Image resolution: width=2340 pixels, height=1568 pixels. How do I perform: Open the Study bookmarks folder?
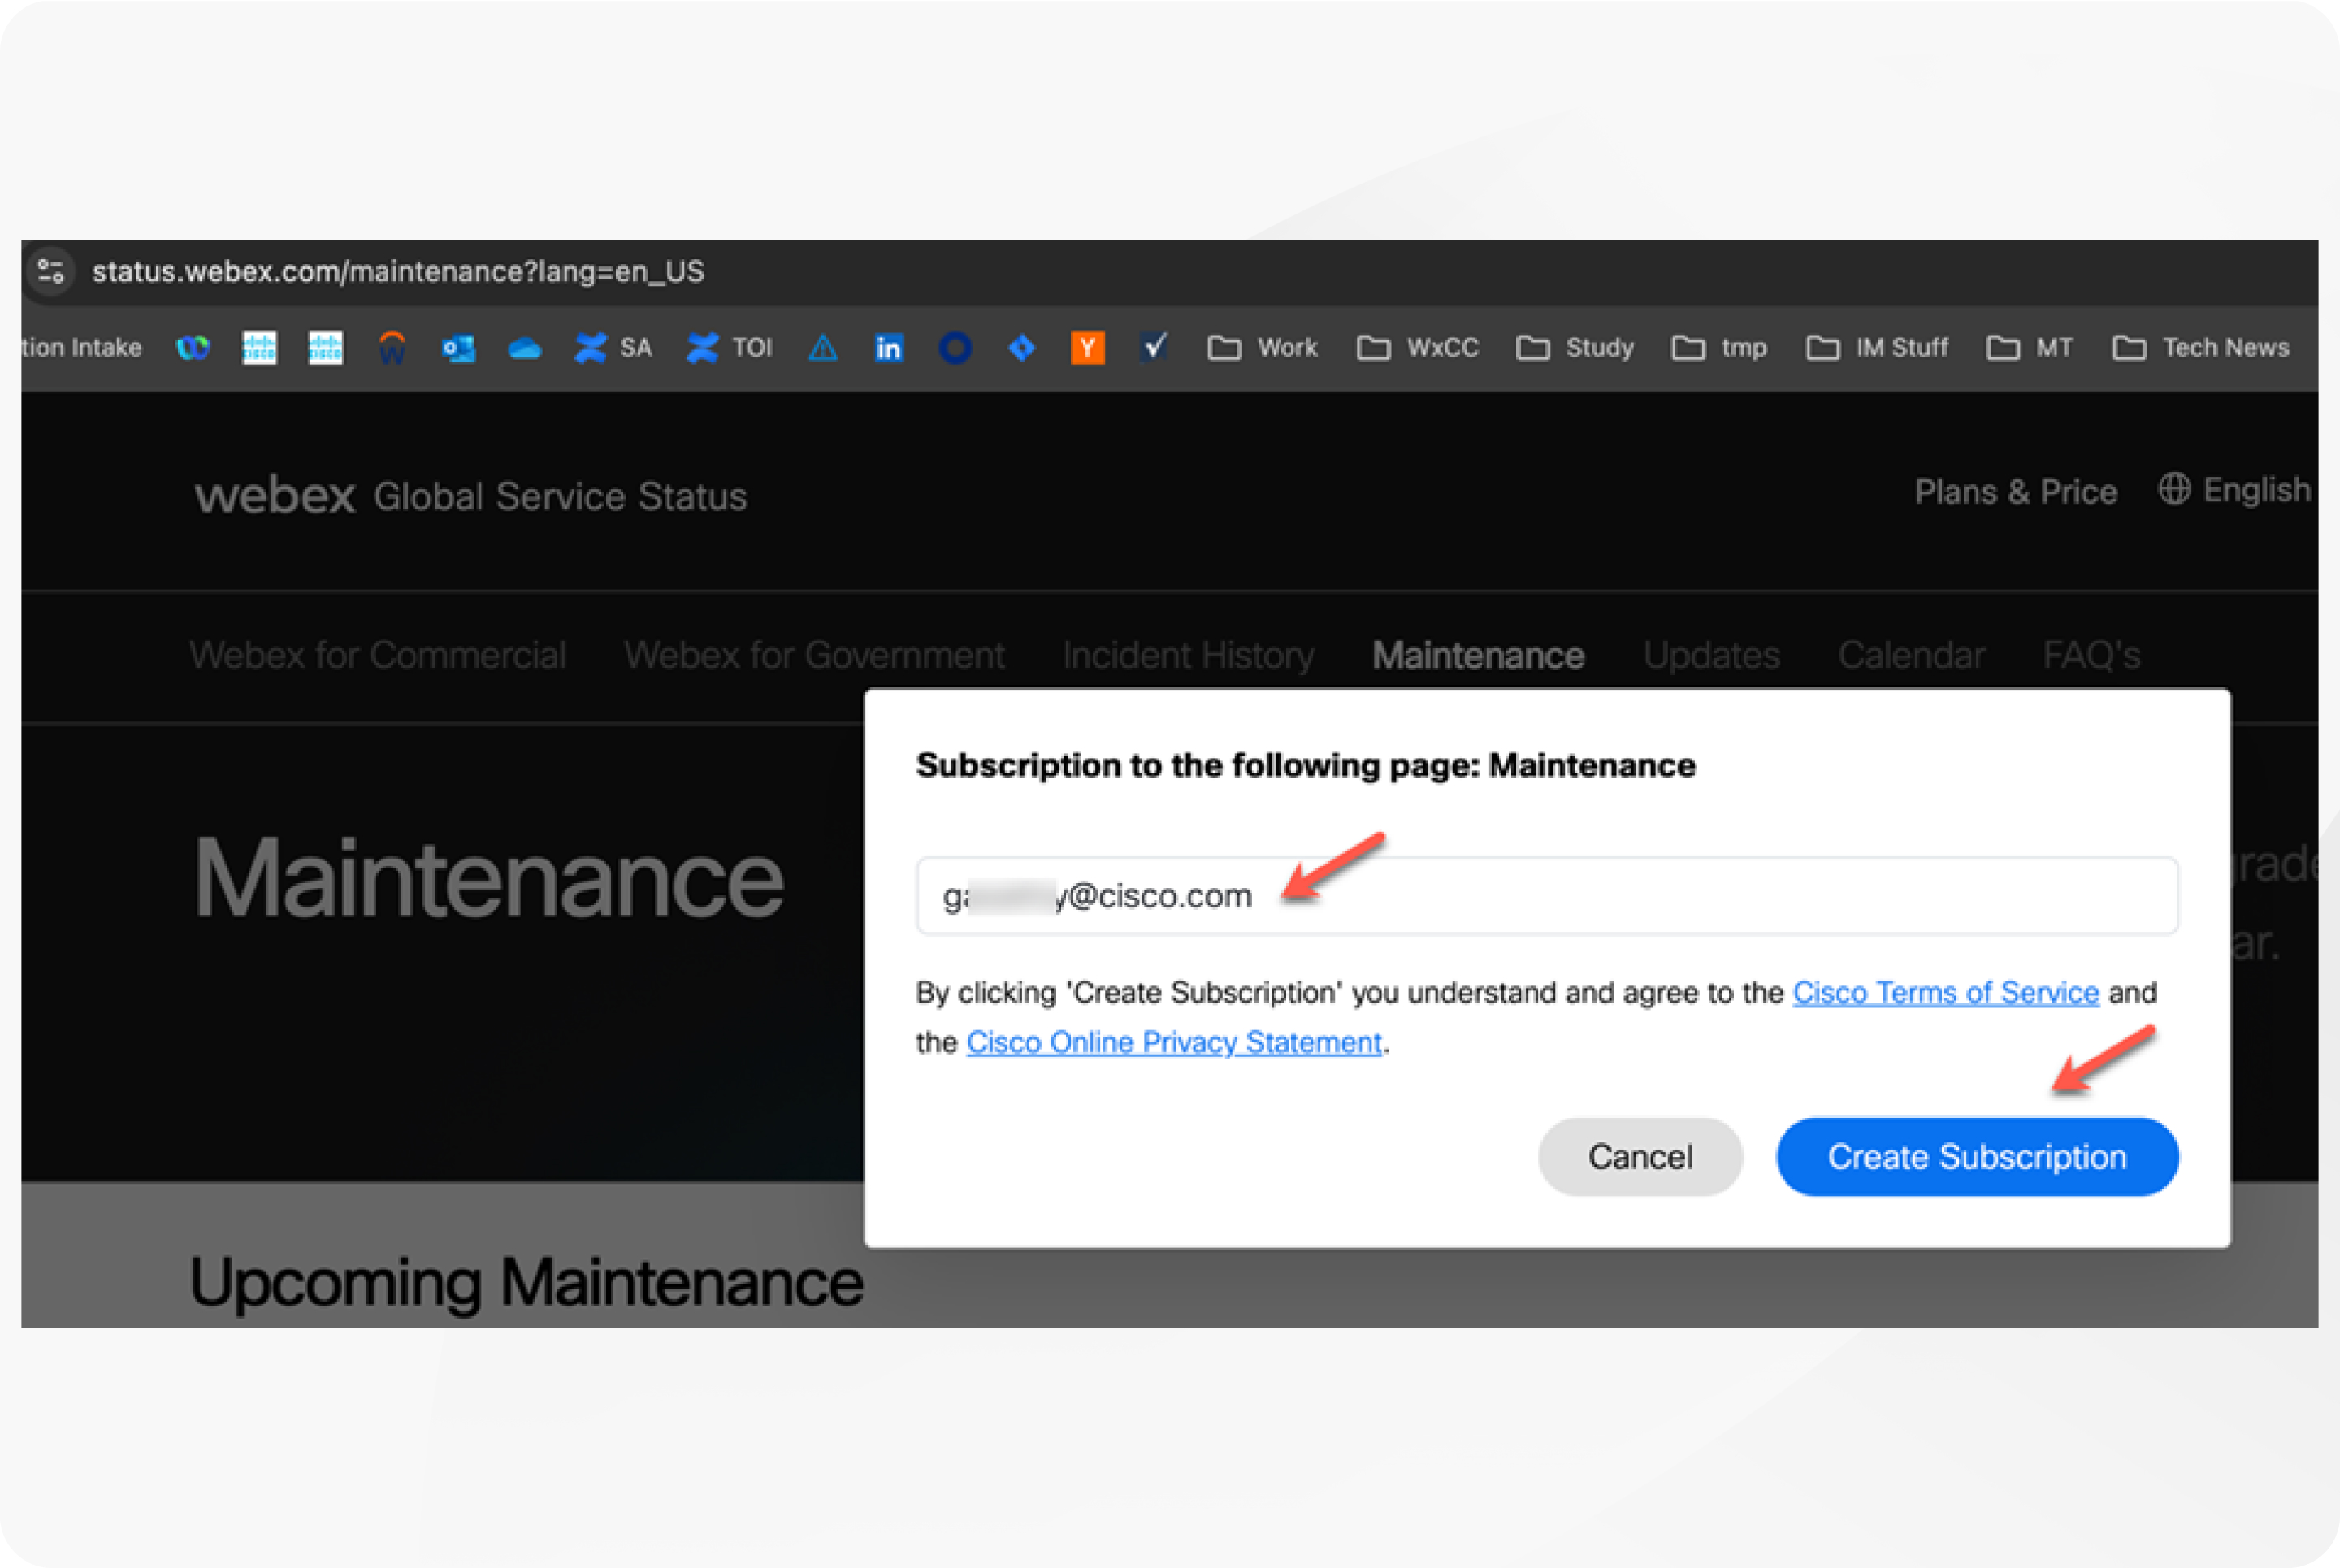[x=1575, y=348]
